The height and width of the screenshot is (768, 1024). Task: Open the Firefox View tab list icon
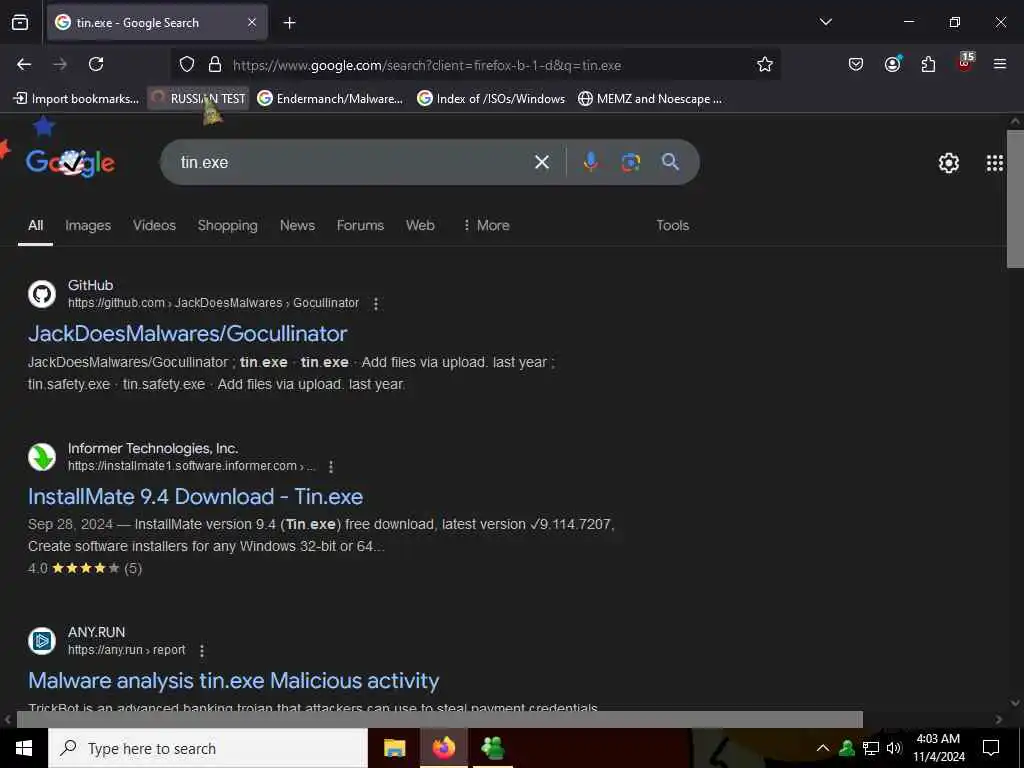click(20, 22)
